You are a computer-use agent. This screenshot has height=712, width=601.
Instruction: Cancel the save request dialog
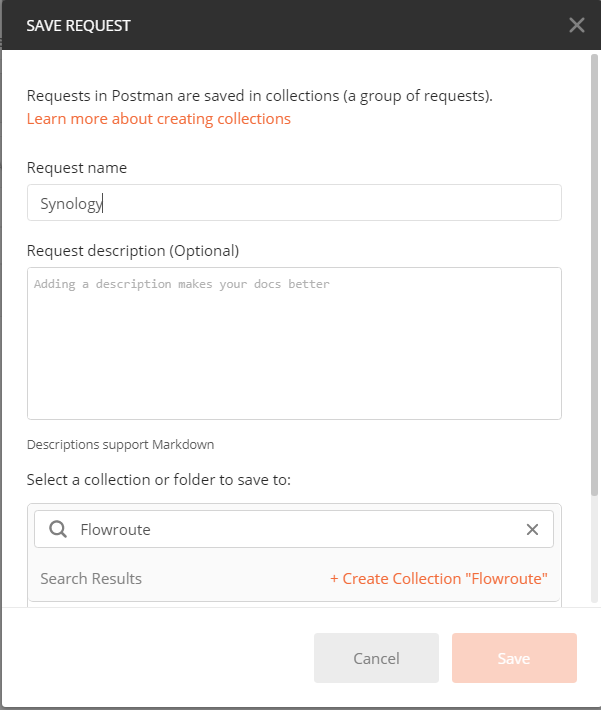click(x=376, y=658)
